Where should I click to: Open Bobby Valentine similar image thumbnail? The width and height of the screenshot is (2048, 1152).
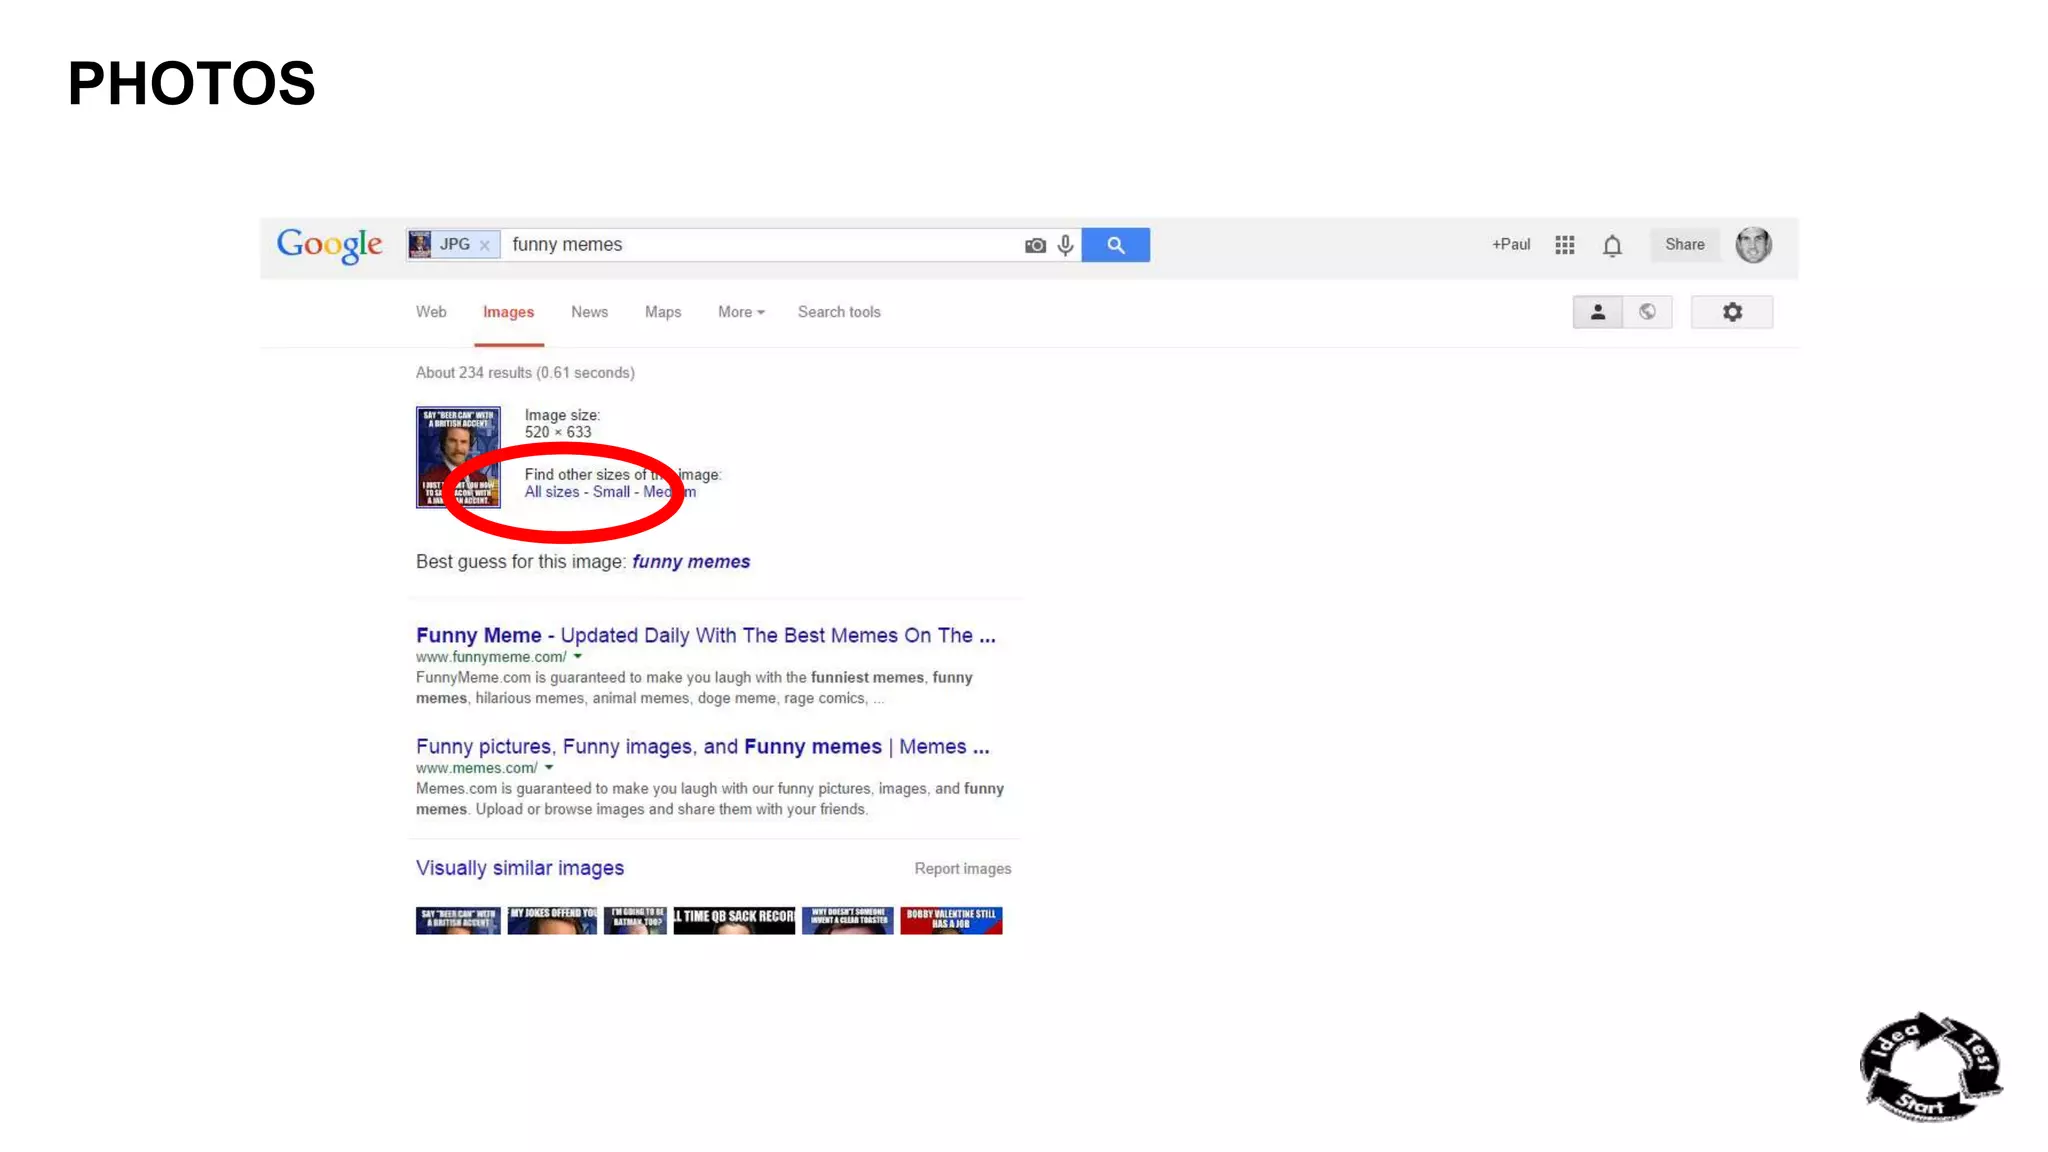tap(951, 920)
